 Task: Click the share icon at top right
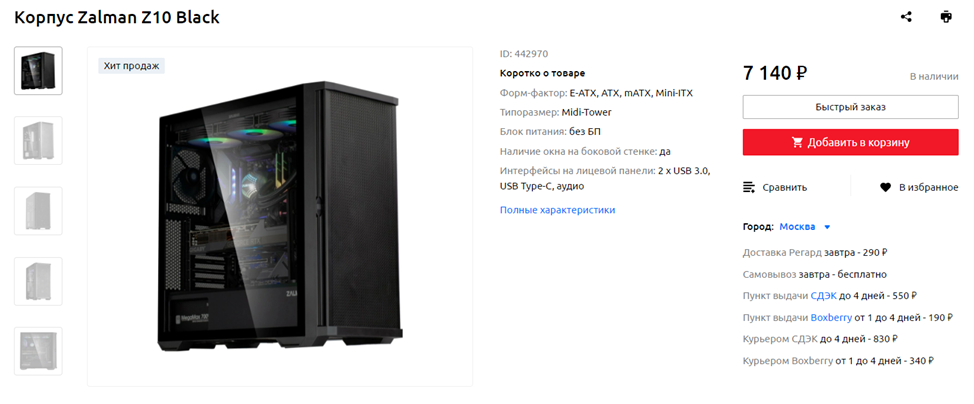(906, 17)
